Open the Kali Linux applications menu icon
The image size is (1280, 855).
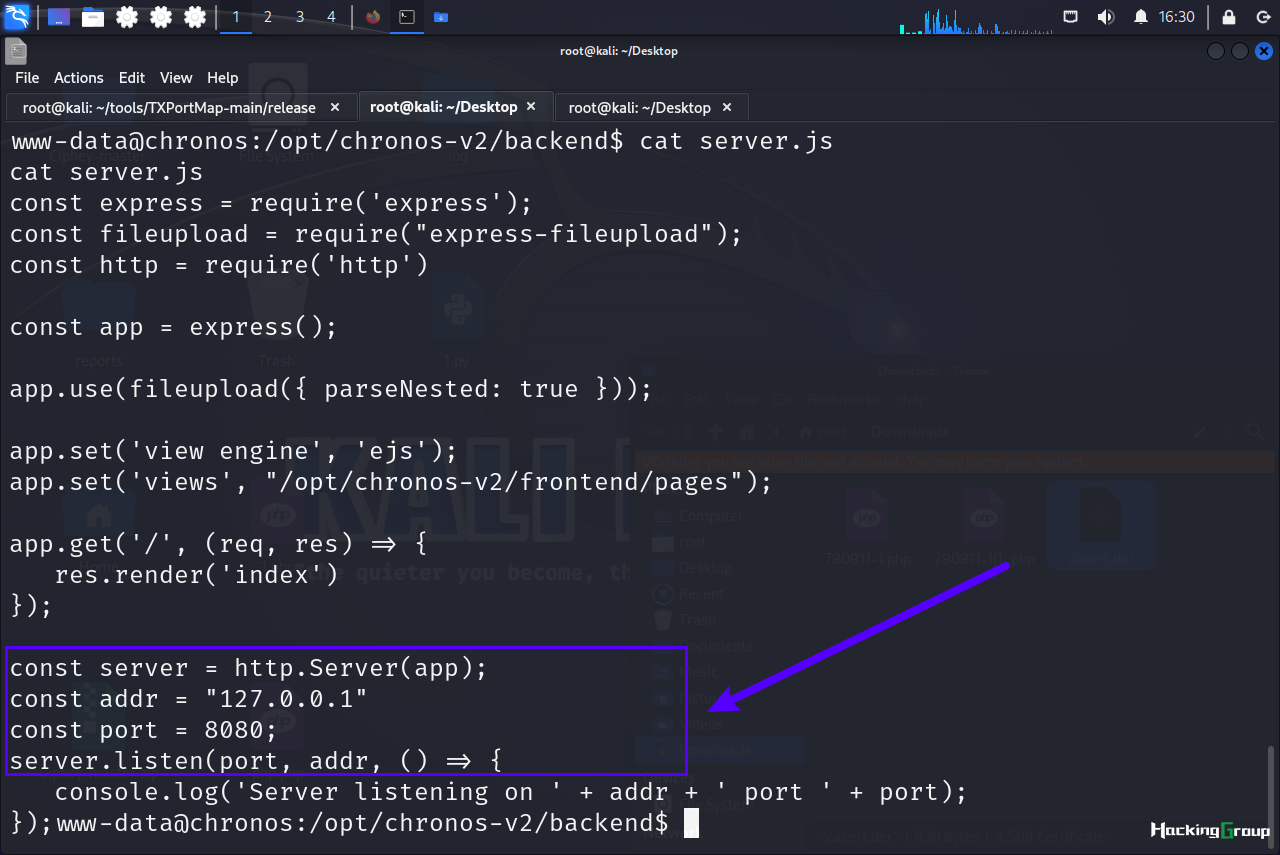pos(17,17)
